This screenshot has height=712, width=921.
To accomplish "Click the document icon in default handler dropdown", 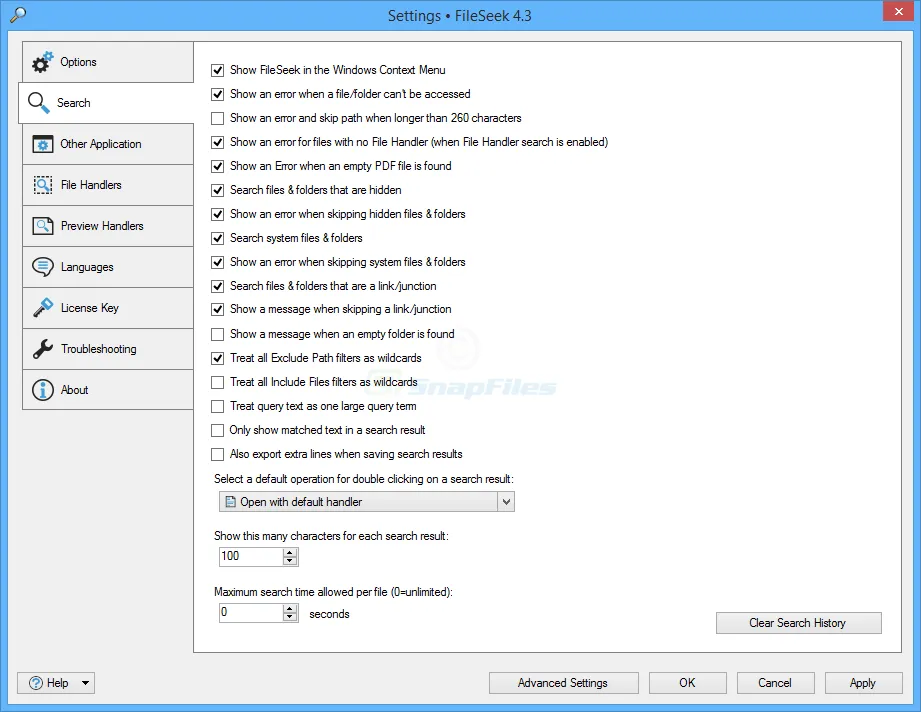I will coord(231,502).
